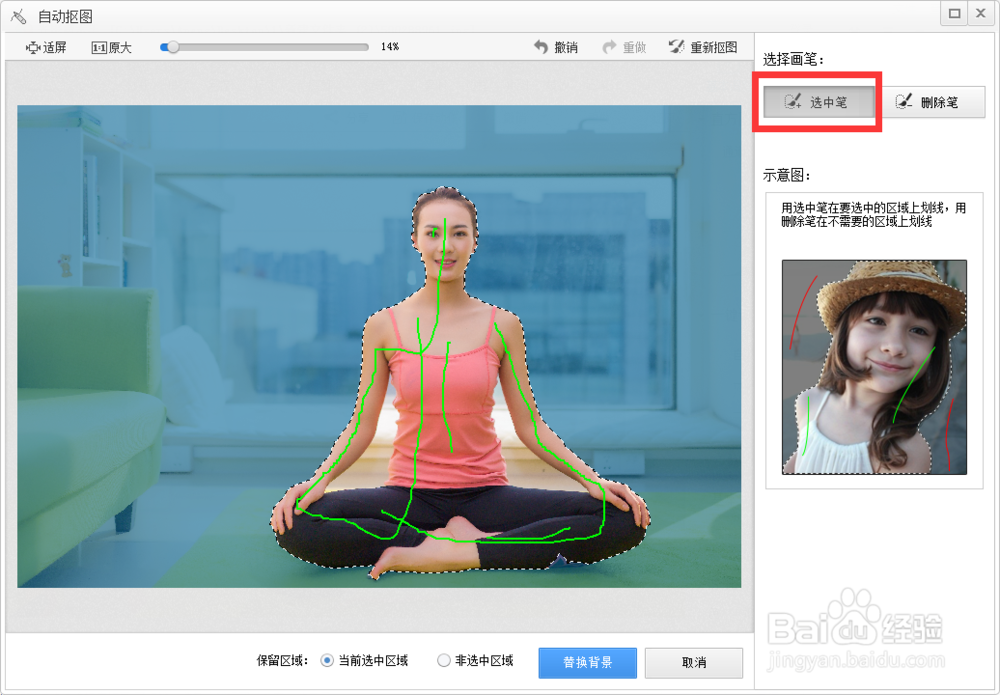Screen dimensions: 1000x695
Task: Click the 14% zoom percentage text
Action: tap(390, 47)
